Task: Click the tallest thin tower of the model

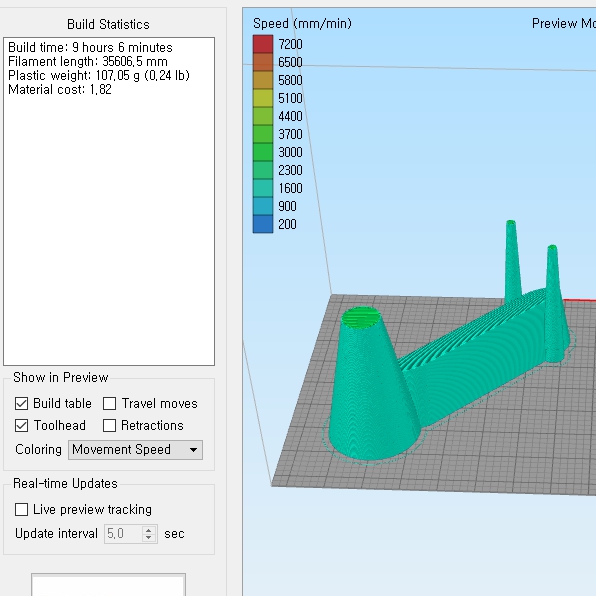Action: [x=513, y=262]
